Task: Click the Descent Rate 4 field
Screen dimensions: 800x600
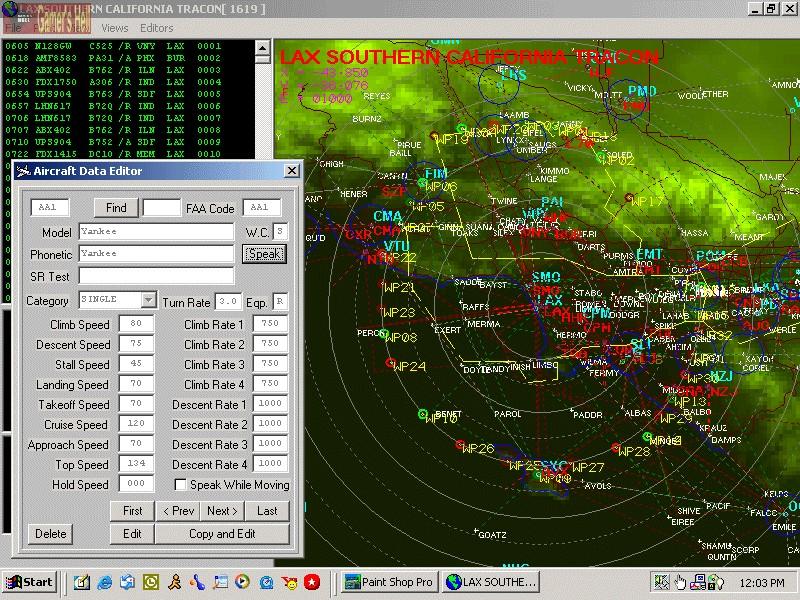Action: [x=270, y=463]
